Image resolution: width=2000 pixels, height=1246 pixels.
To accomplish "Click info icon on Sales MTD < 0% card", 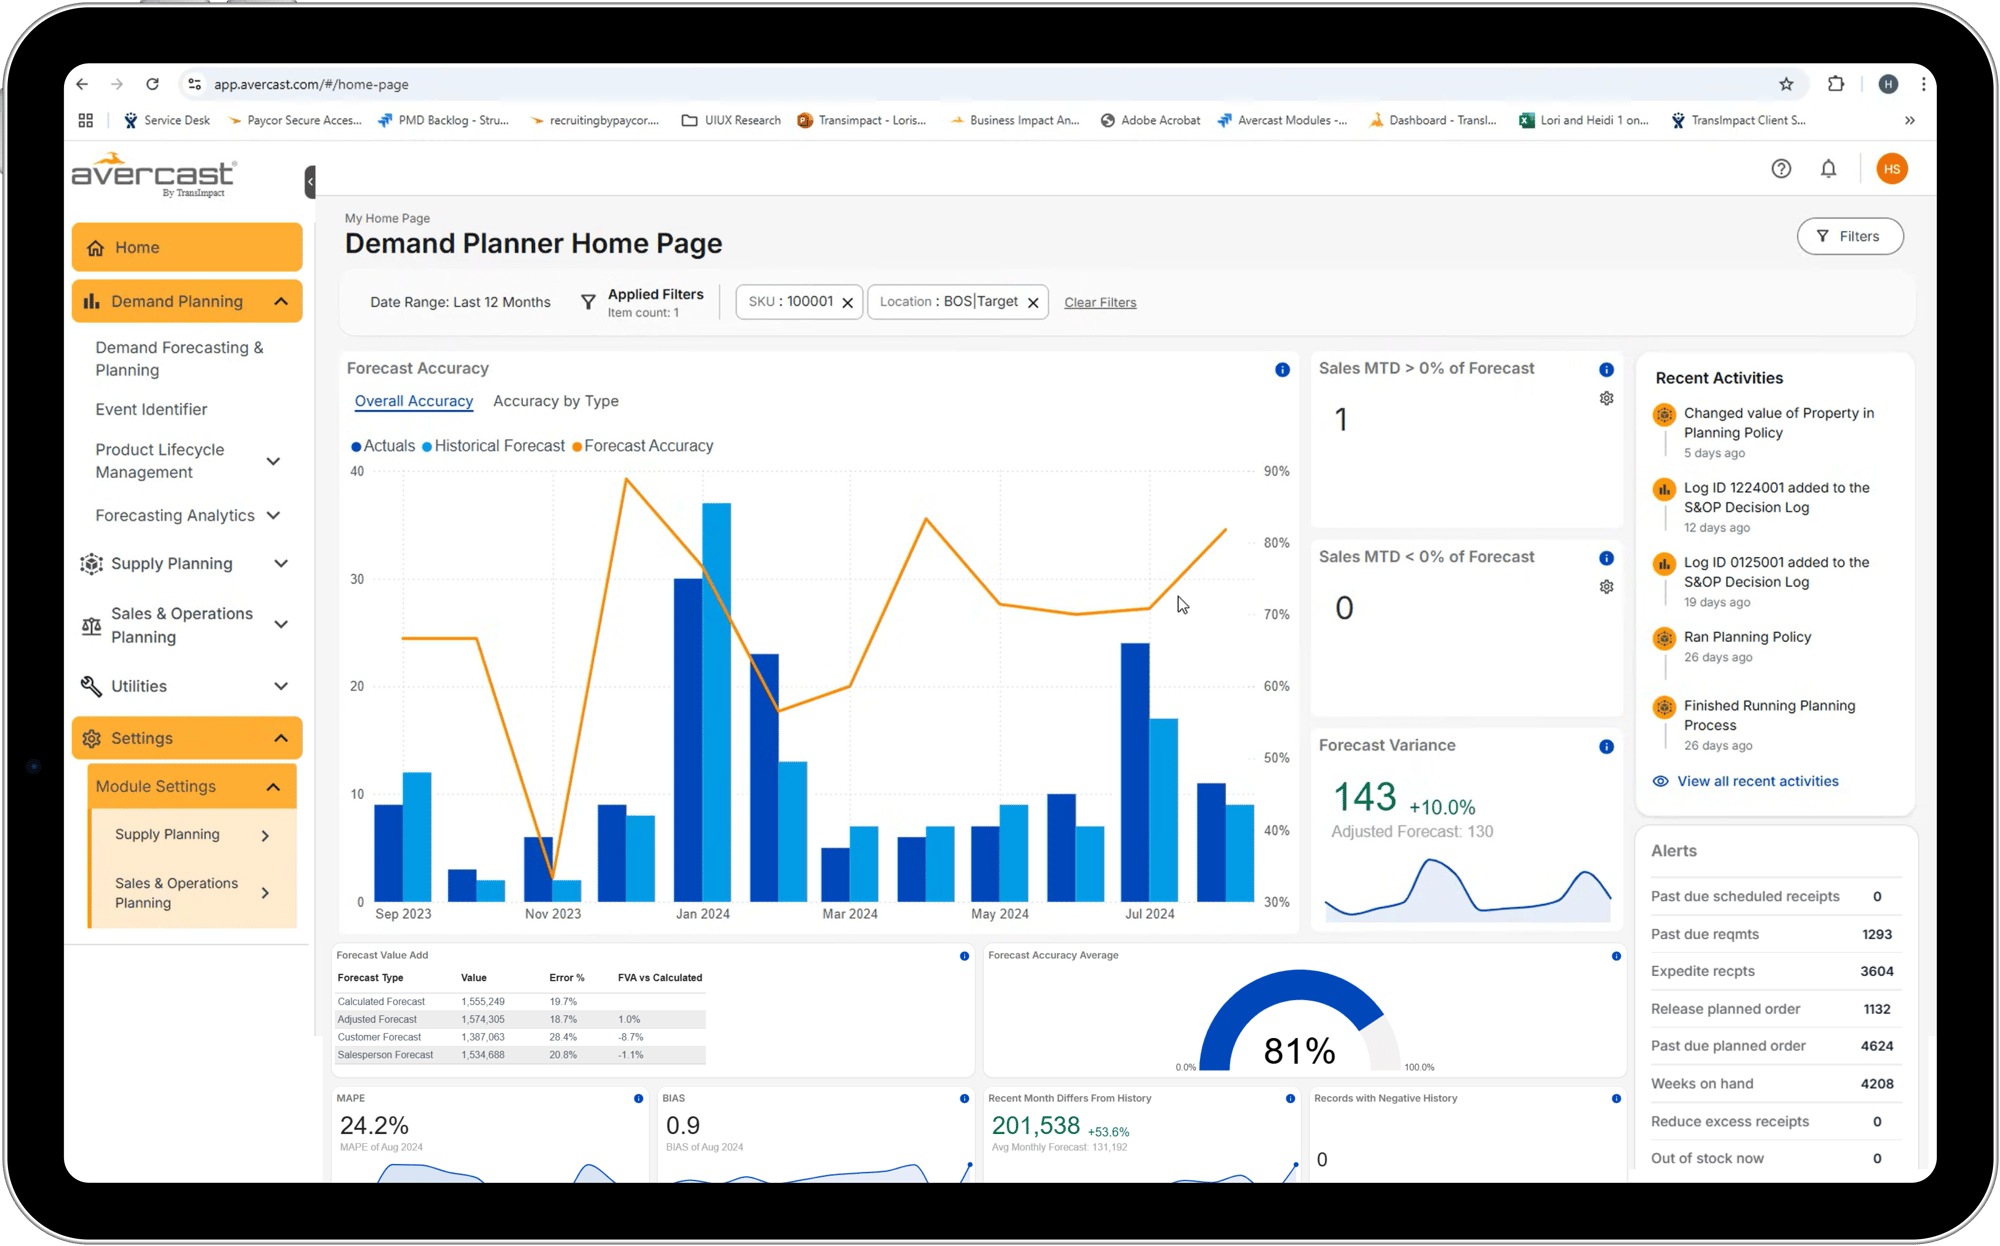I will (x=1606, y=558).
